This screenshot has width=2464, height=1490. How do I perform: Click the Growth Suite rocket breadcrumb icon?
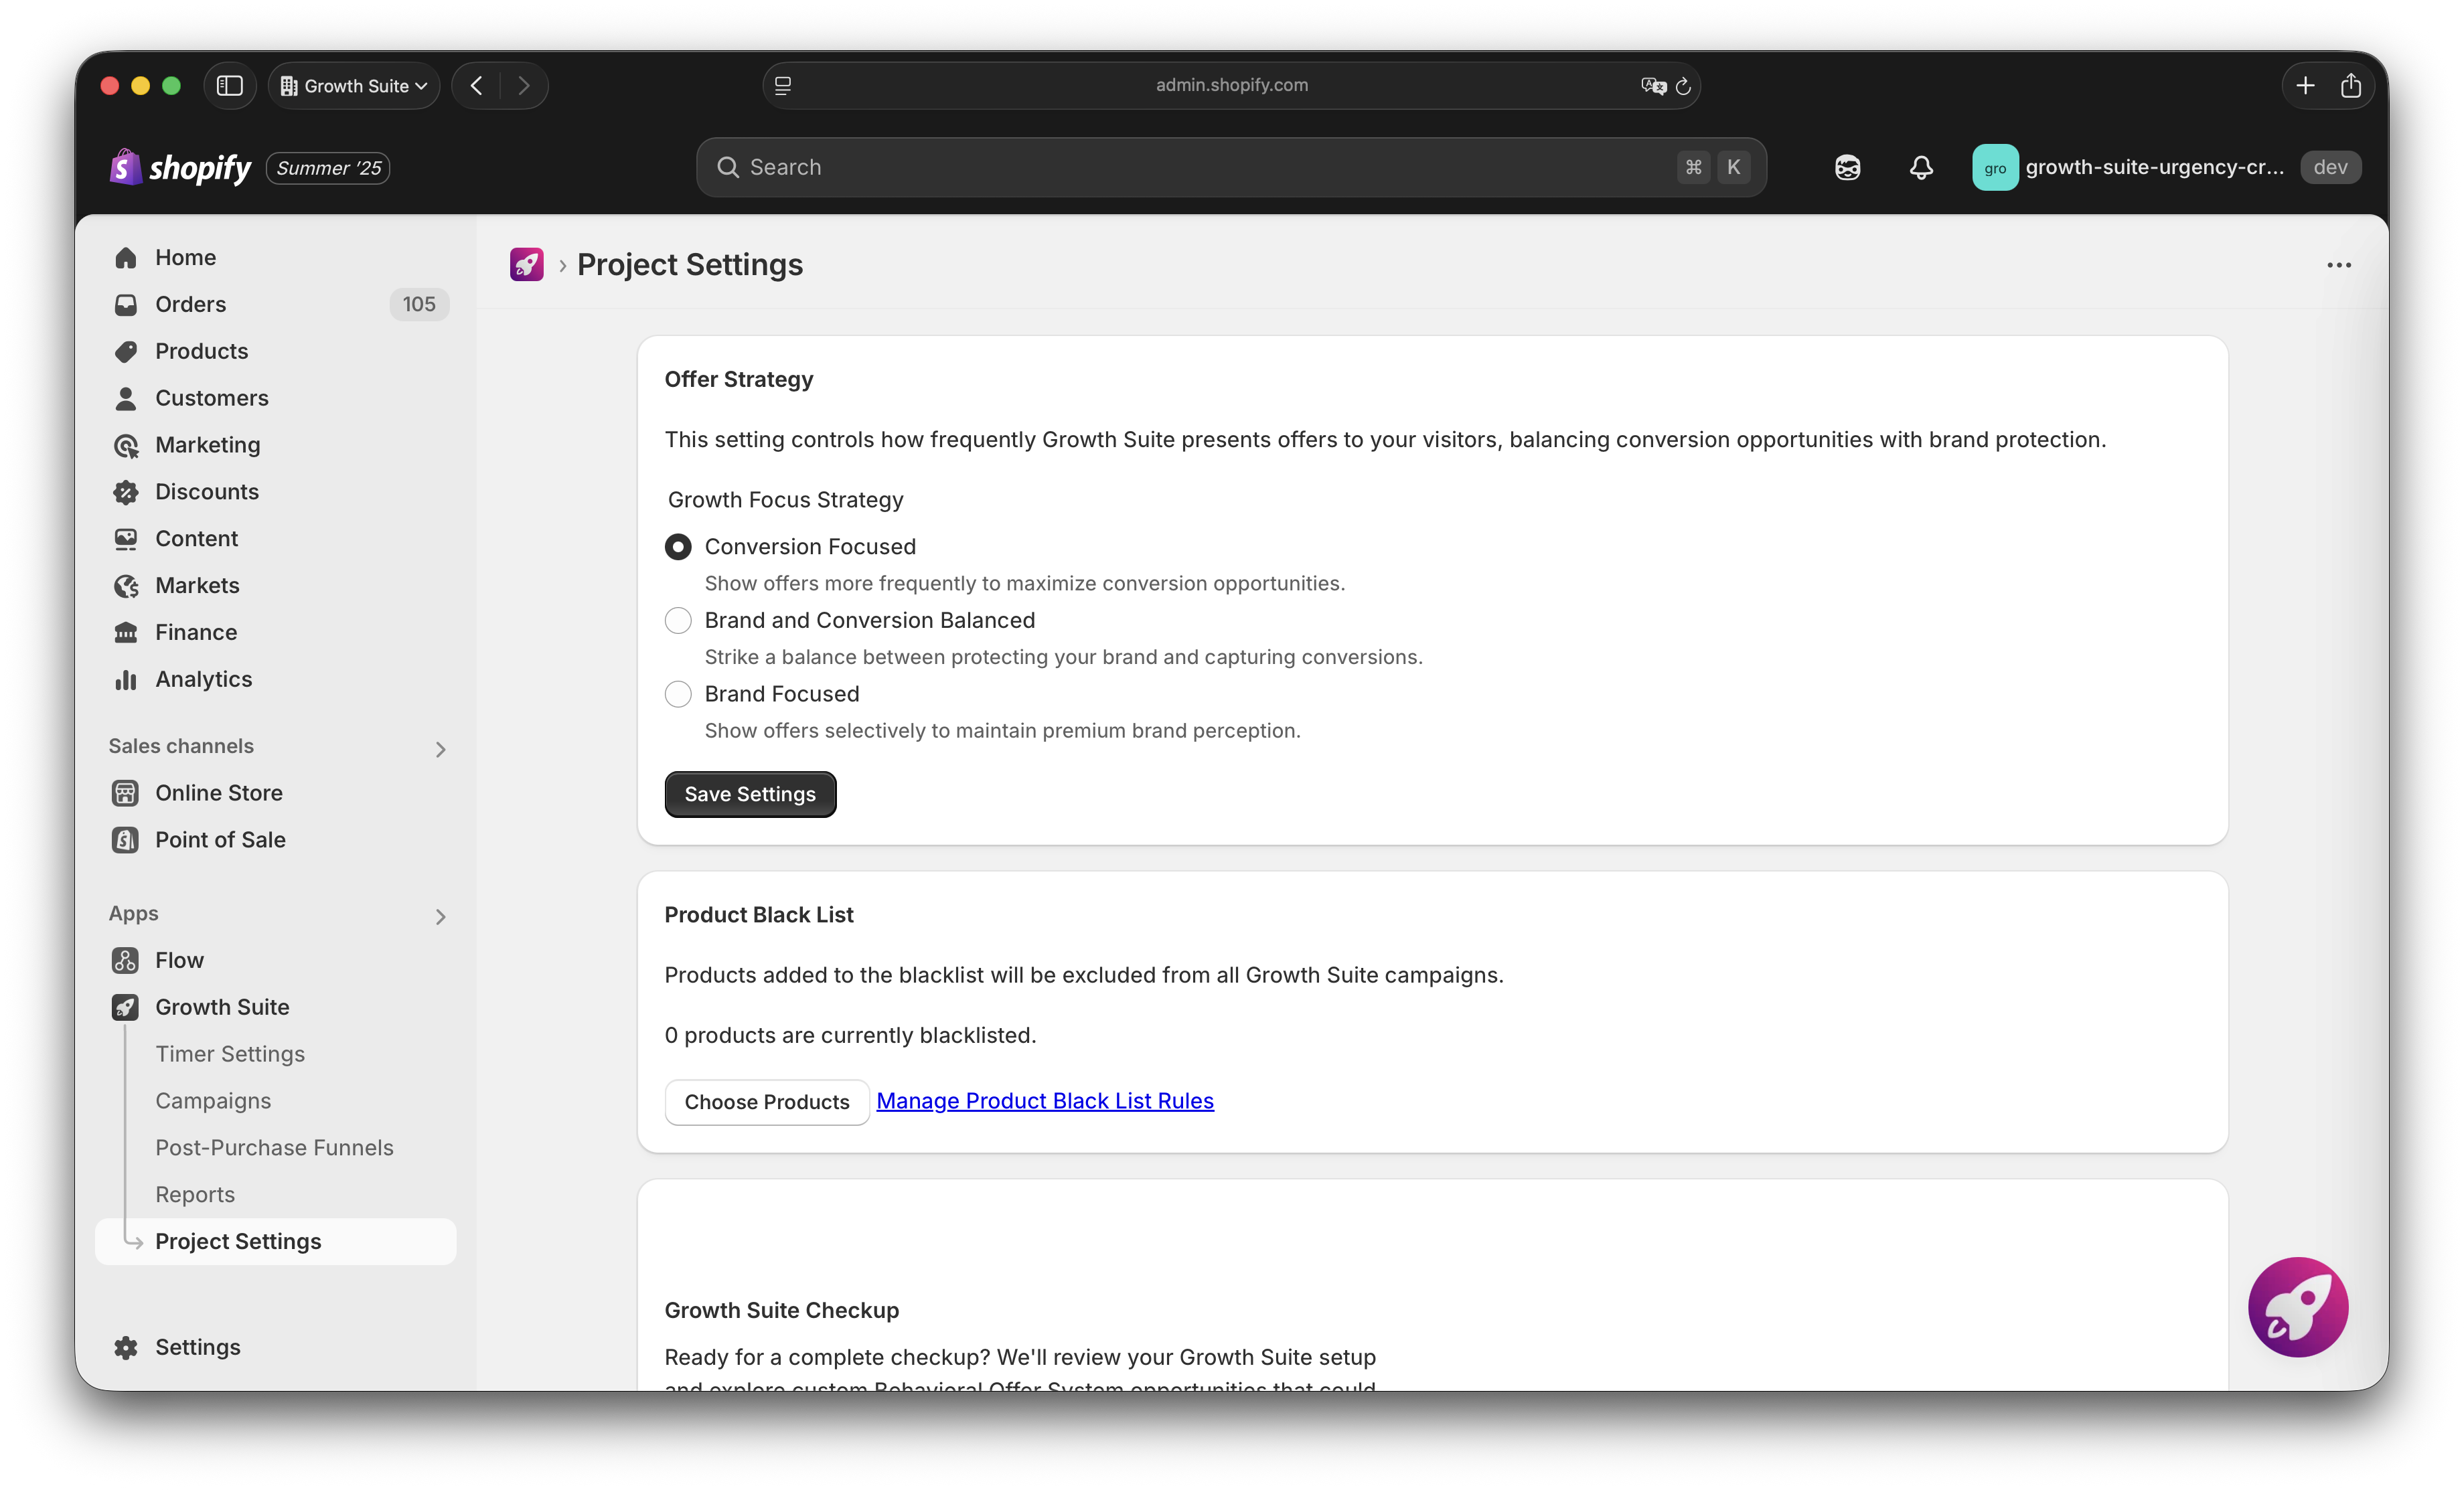[527, 265]
